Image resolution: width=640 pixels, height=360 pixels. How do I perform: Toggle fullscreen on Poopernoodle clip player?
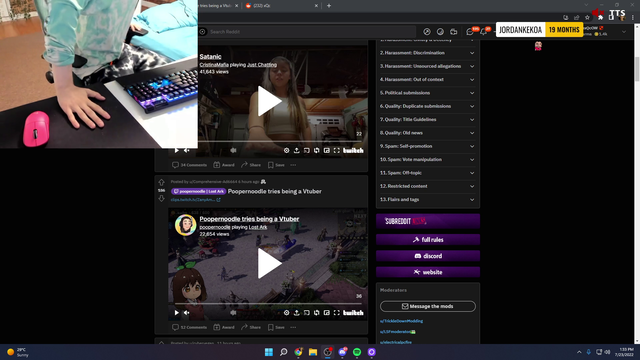pyautogui.click(x=337, y=313)
